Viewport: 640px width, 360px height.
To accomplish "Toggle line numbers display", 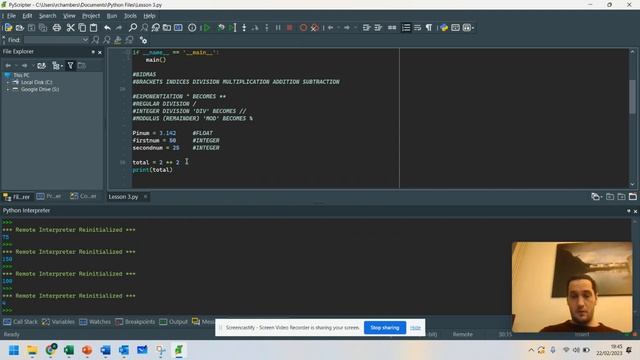I will [x=406, y=28].
